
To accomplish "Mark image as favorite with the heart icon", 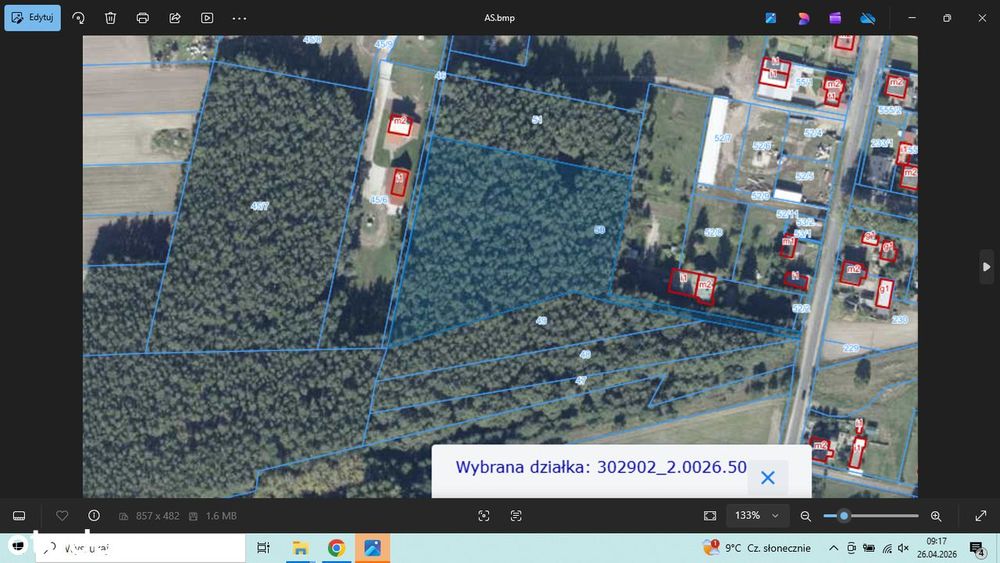I will point(62,515).
